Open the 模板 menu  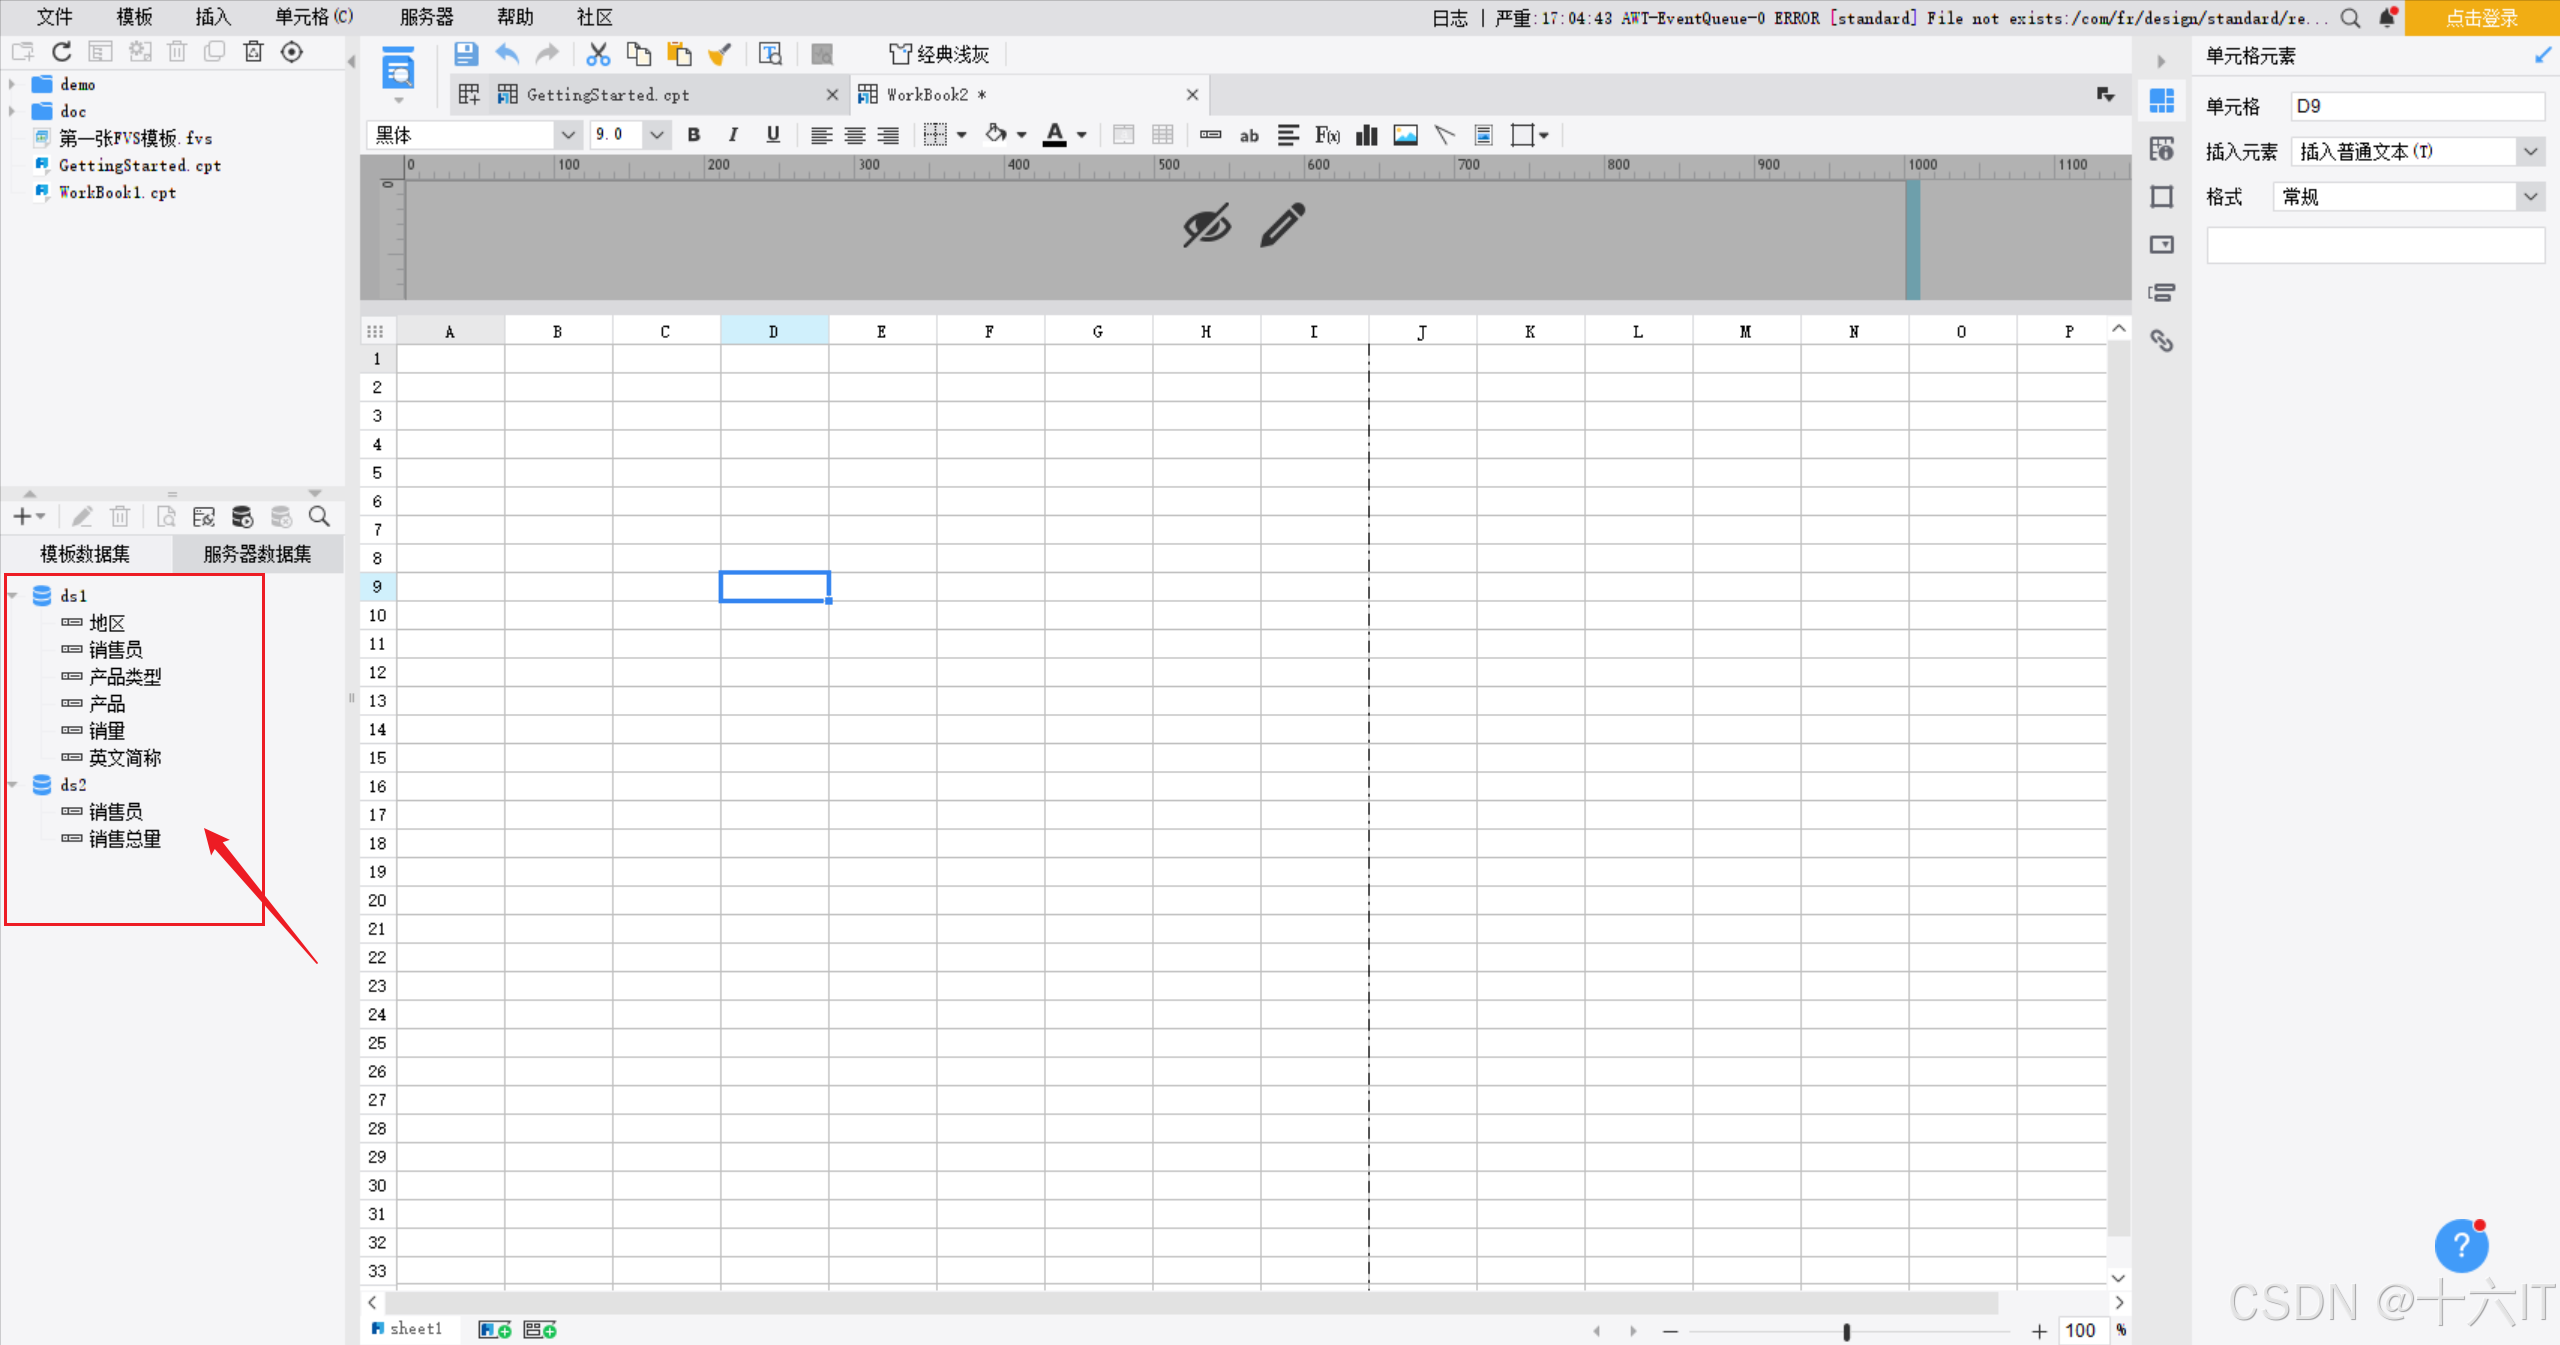click(x=134, y=17)
